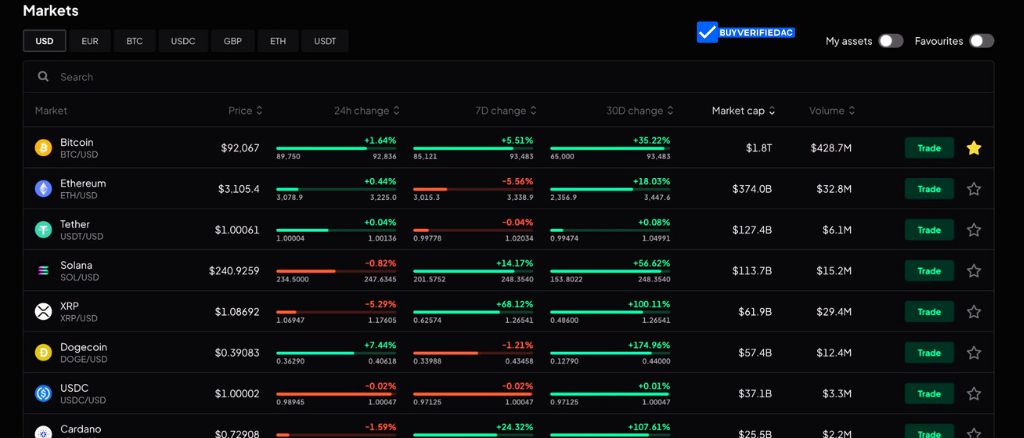Click into the Search markets field

[x=508, y=76]
